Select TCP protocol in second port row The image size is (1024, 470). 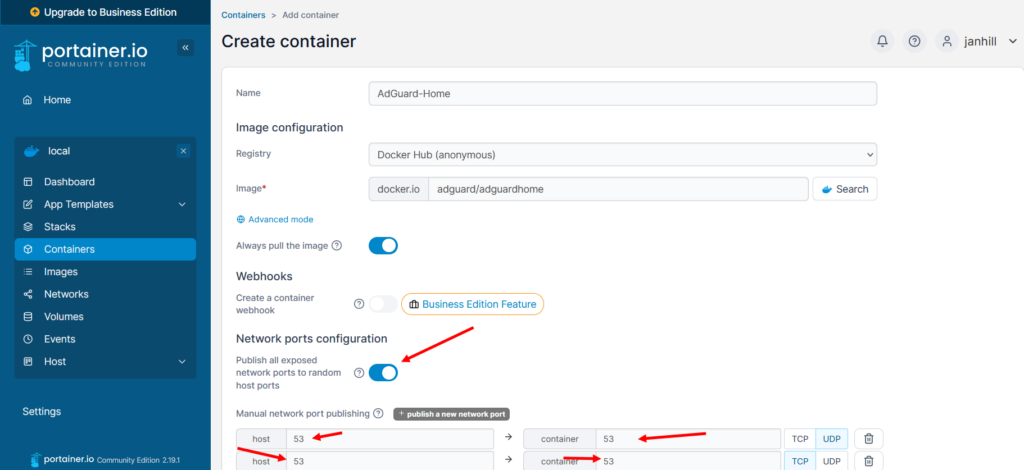(x=800, y=461)
